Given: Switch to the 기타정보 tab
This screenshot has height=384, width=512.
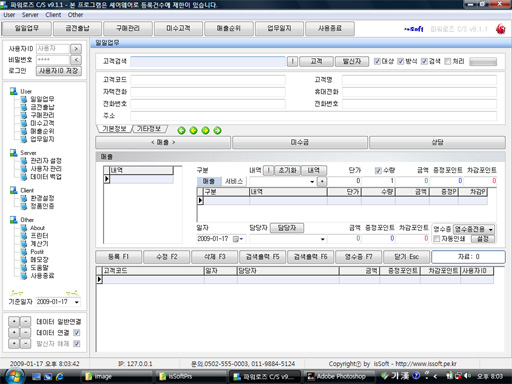Looking at the screenshot, I should (149, 129).
